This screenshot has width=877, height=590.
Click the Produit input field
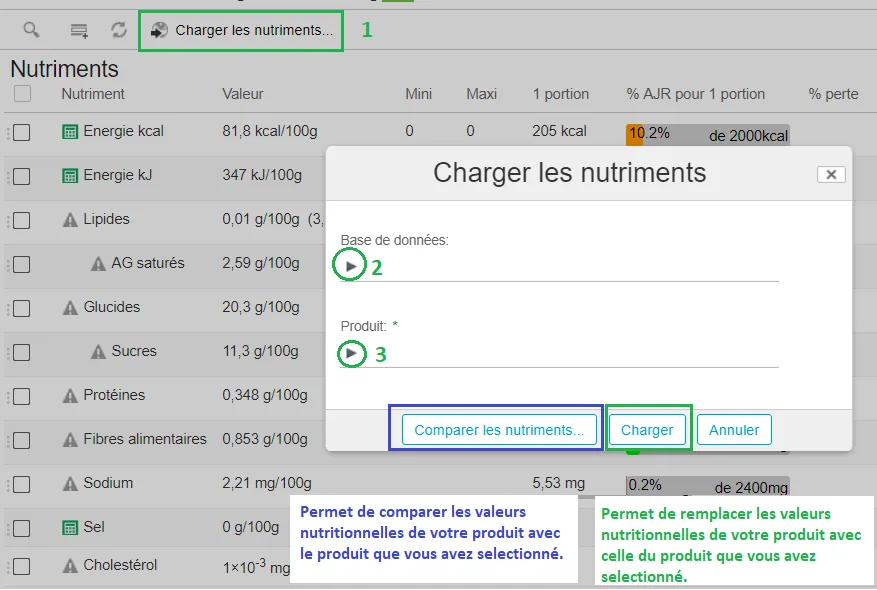559,354
